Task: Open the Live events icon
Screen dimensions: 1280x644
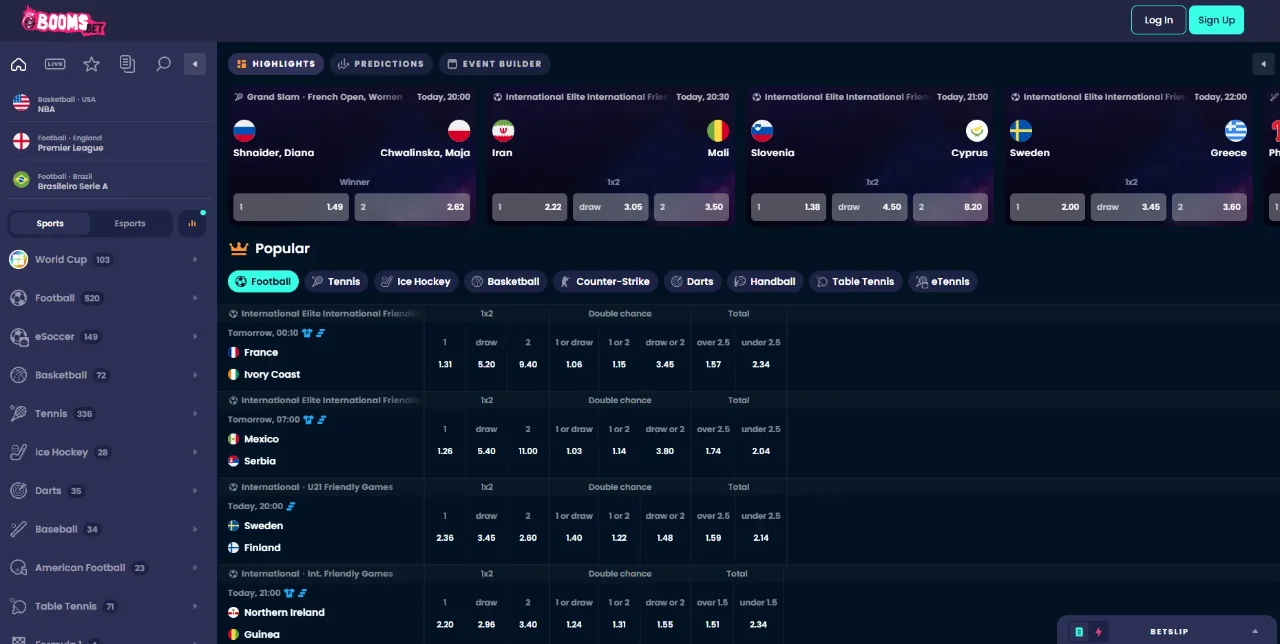Action: (x=55, y=64)
